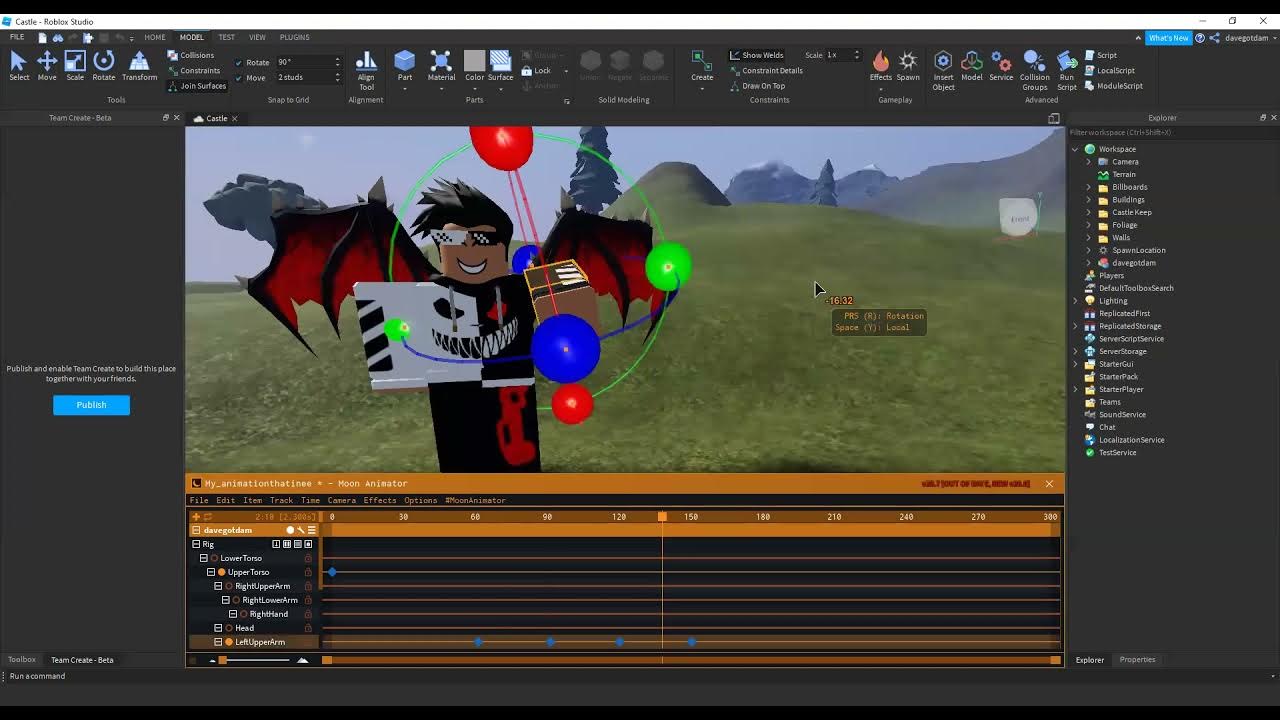Click the Service icon
Screen dimensions: 1280x720
(1001, 66)
